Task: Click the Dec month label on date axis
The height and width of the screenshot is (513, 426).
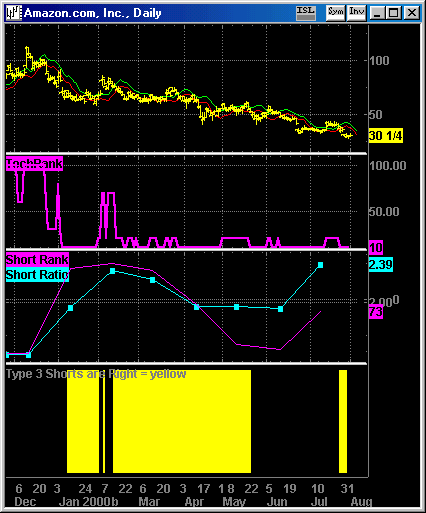Action: [x=25, y=502]
